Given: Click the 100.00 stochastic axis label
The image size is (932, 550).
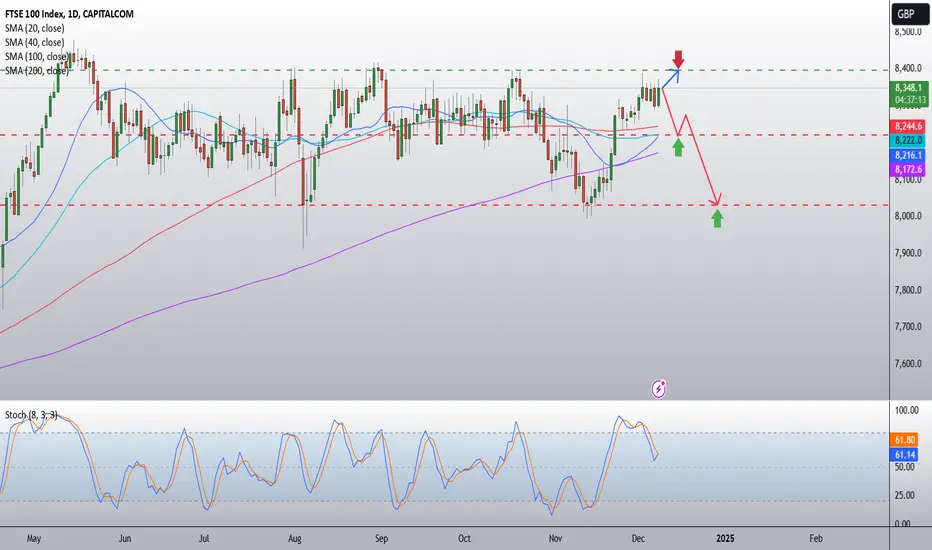Looking at the screenshot, I should click(906, 410).
